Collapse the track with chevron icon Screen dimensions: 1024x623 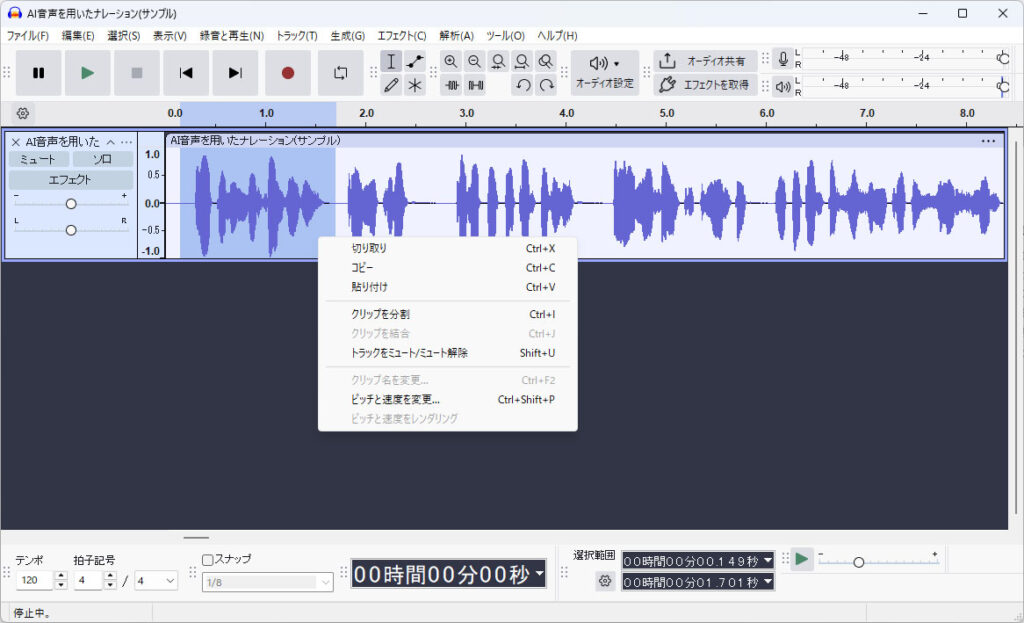(110, 142)
